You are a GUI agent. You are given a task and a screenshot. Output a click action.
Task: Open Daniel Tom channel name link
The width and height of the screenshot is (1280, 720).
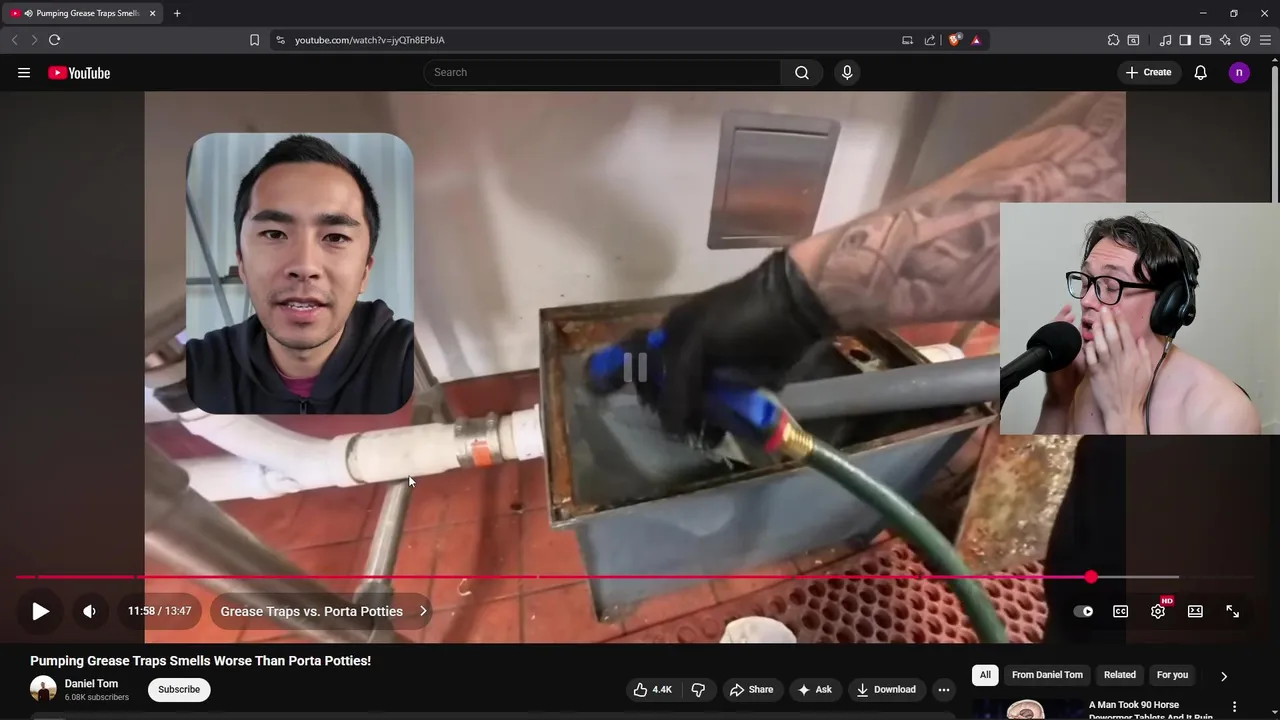tap(91, 684)
